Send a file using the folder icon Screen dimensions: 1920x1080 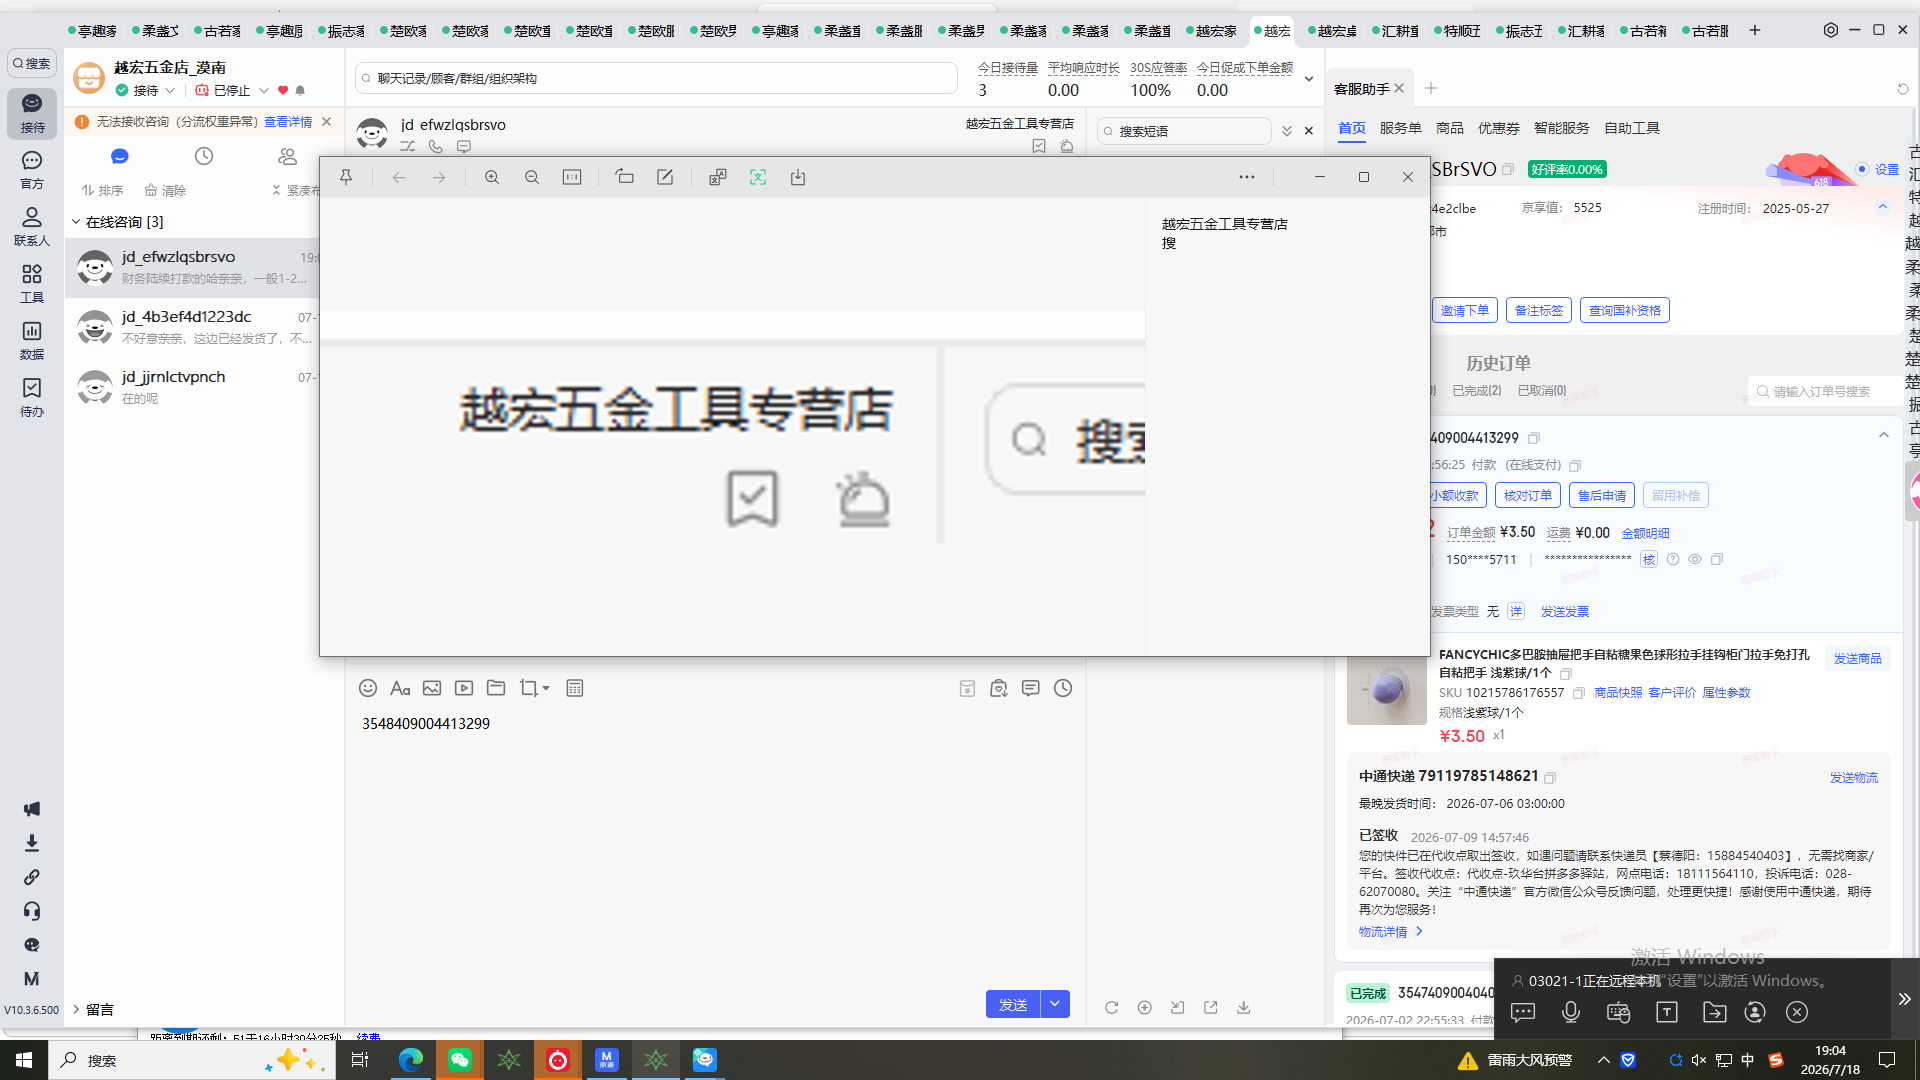pyautogui.click(x=496, y=688)
